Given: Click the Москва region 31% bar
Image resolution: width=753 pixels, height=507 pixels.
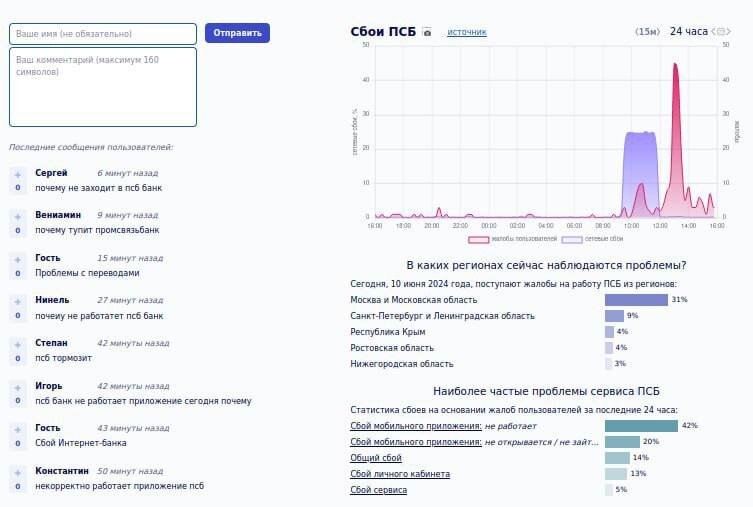Looking at the screenshot, I should point(636,300).
